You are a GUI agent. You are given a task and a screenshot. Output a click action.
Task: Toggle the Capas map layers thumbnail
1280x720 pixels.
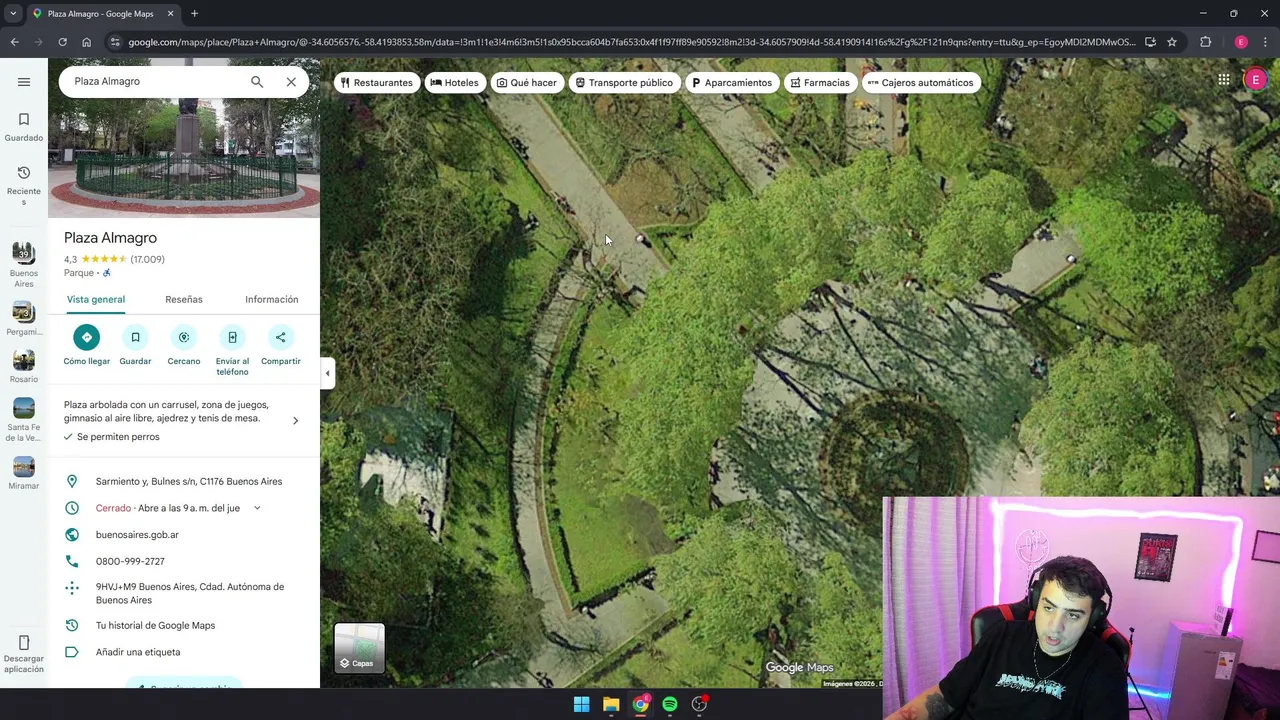pyautogui.click(x=359, y=648)
